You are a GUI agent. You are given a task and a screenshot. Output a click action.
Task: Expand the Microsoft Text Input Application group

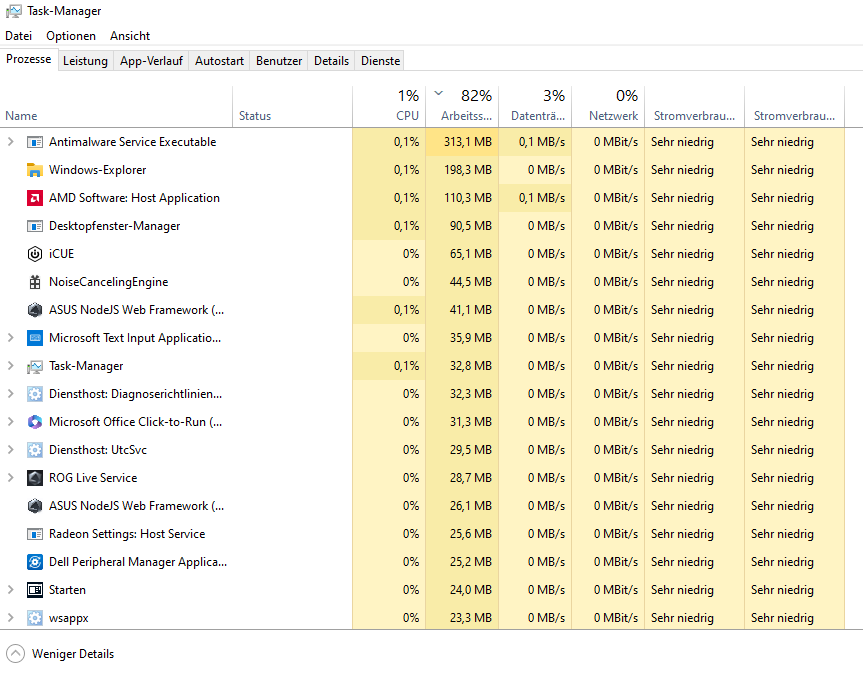(x=10, y=338)
